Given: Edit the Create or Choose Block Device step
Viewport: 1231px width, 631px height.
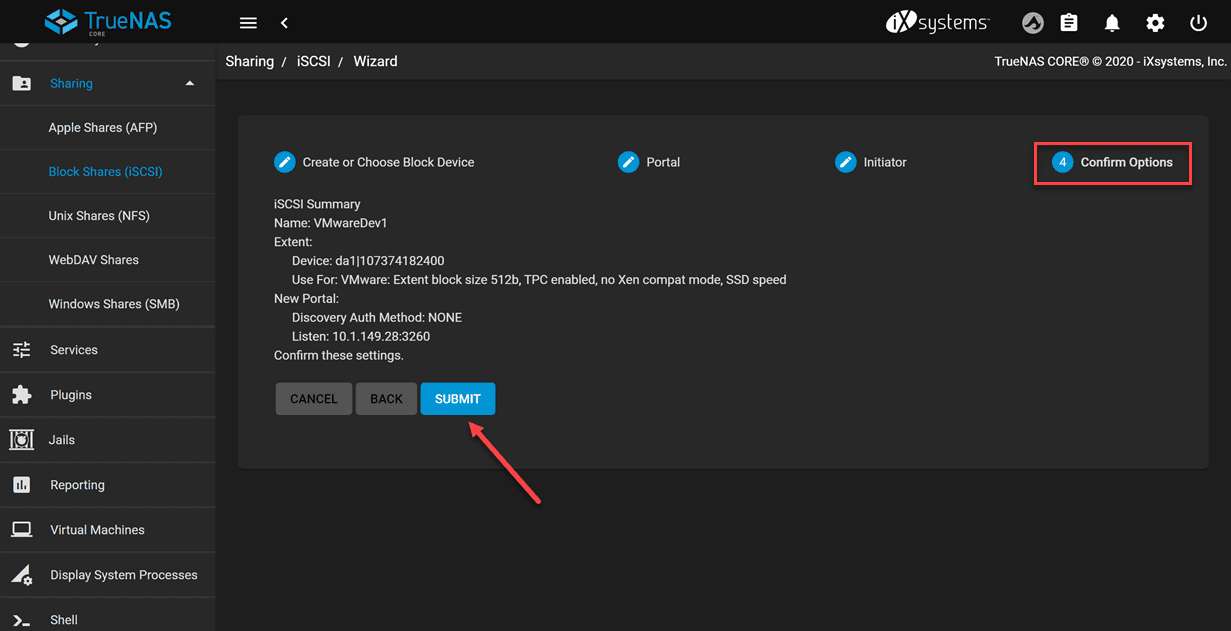Looking at the screenshot, I should pyautogui.click(x=285, y=162).
